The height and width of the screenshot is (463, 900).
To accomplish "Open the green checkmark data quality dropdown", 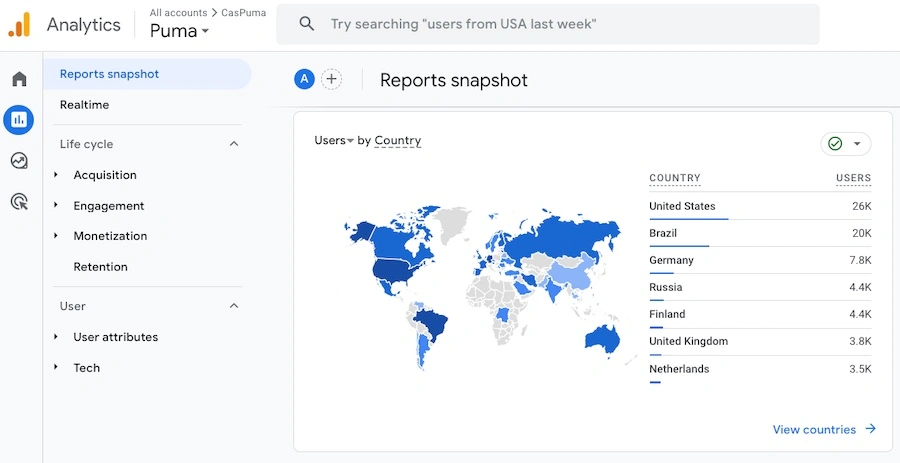I will [845, 144].
